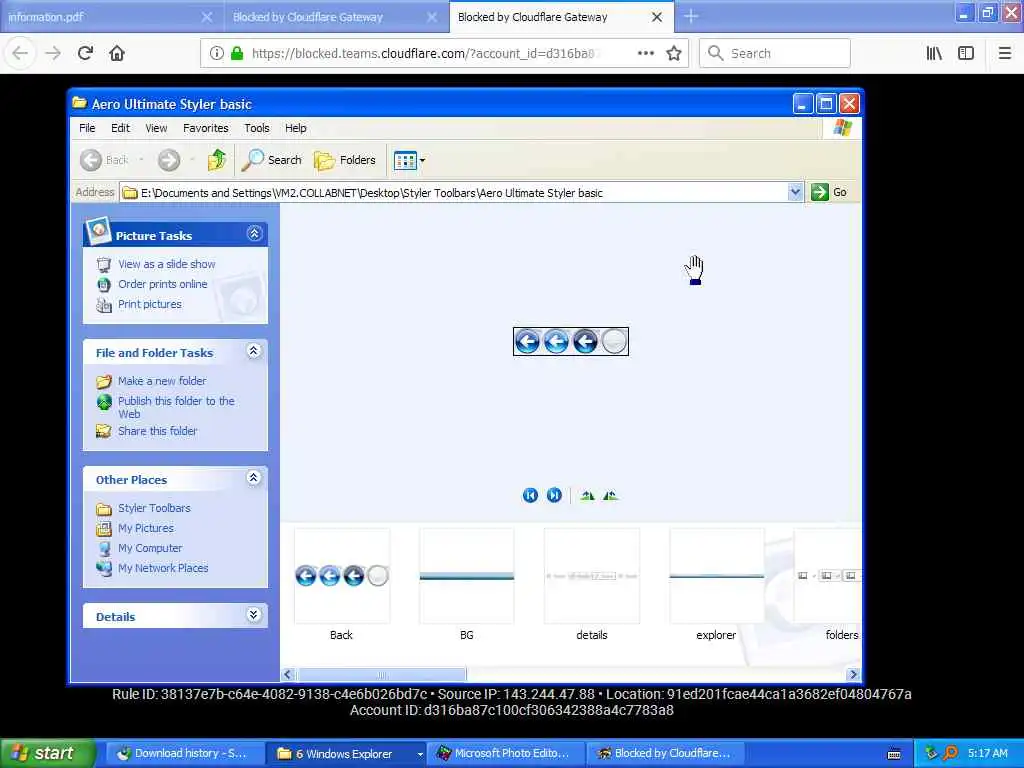Collapse File and Folder Tasks panel
1024x768 pixels.
[254, 351]
